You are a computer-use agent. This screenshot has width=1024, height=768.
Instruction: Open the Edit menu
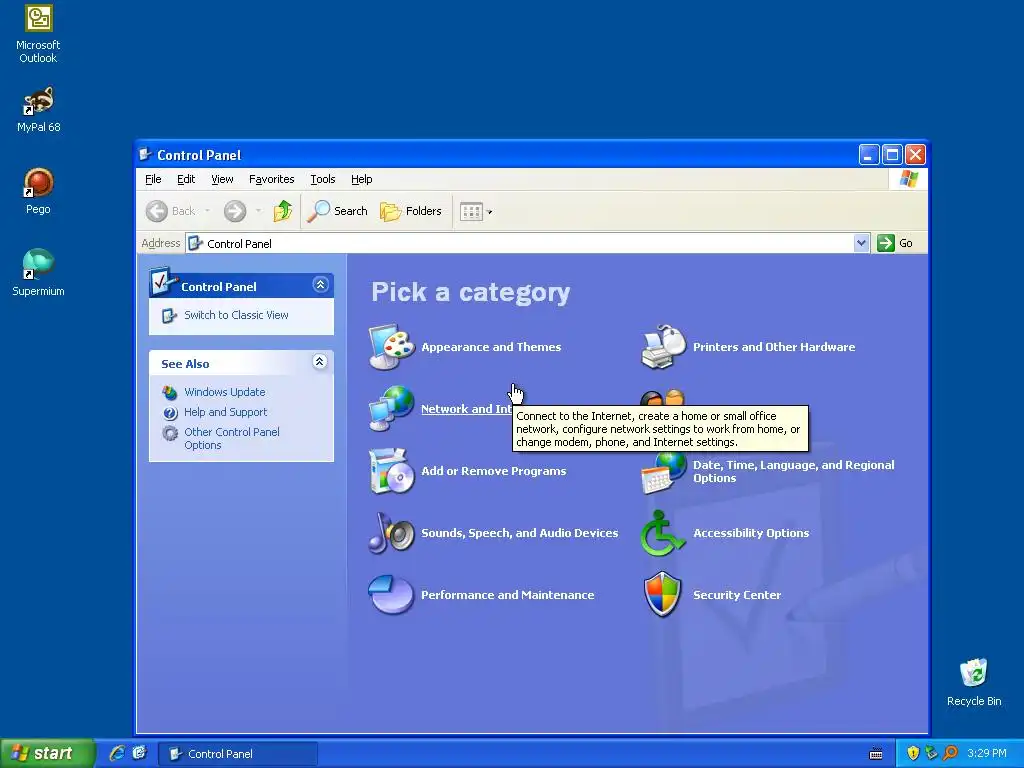coord(185,179)
